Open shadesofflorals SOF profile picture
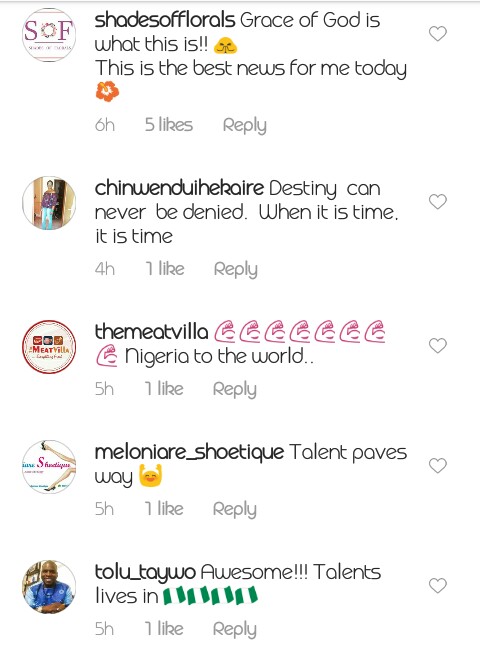 click(x=49, y=35)
